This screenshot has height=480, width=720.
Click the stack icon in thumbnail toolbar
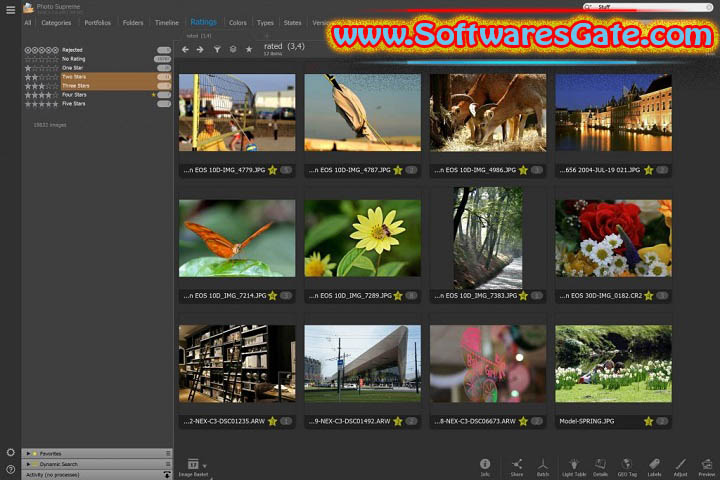(233, 49)
